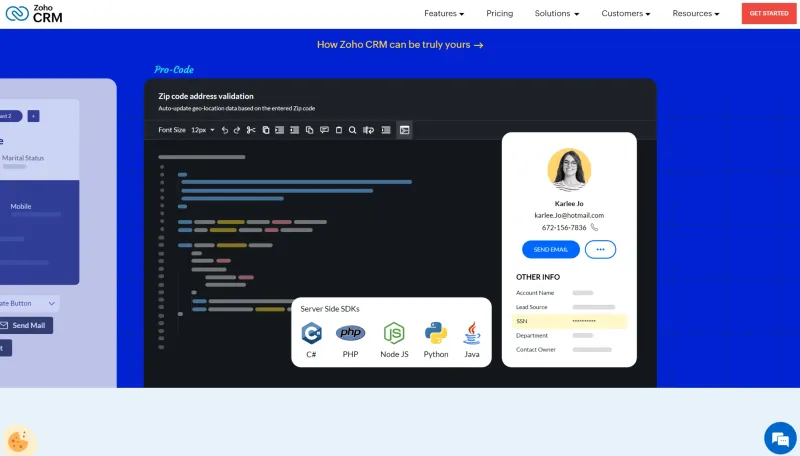This screenshot has height=456, width=800.
Task: Select the PHP SDK icon
Action: pyautogui.click(x=351, y=333)
